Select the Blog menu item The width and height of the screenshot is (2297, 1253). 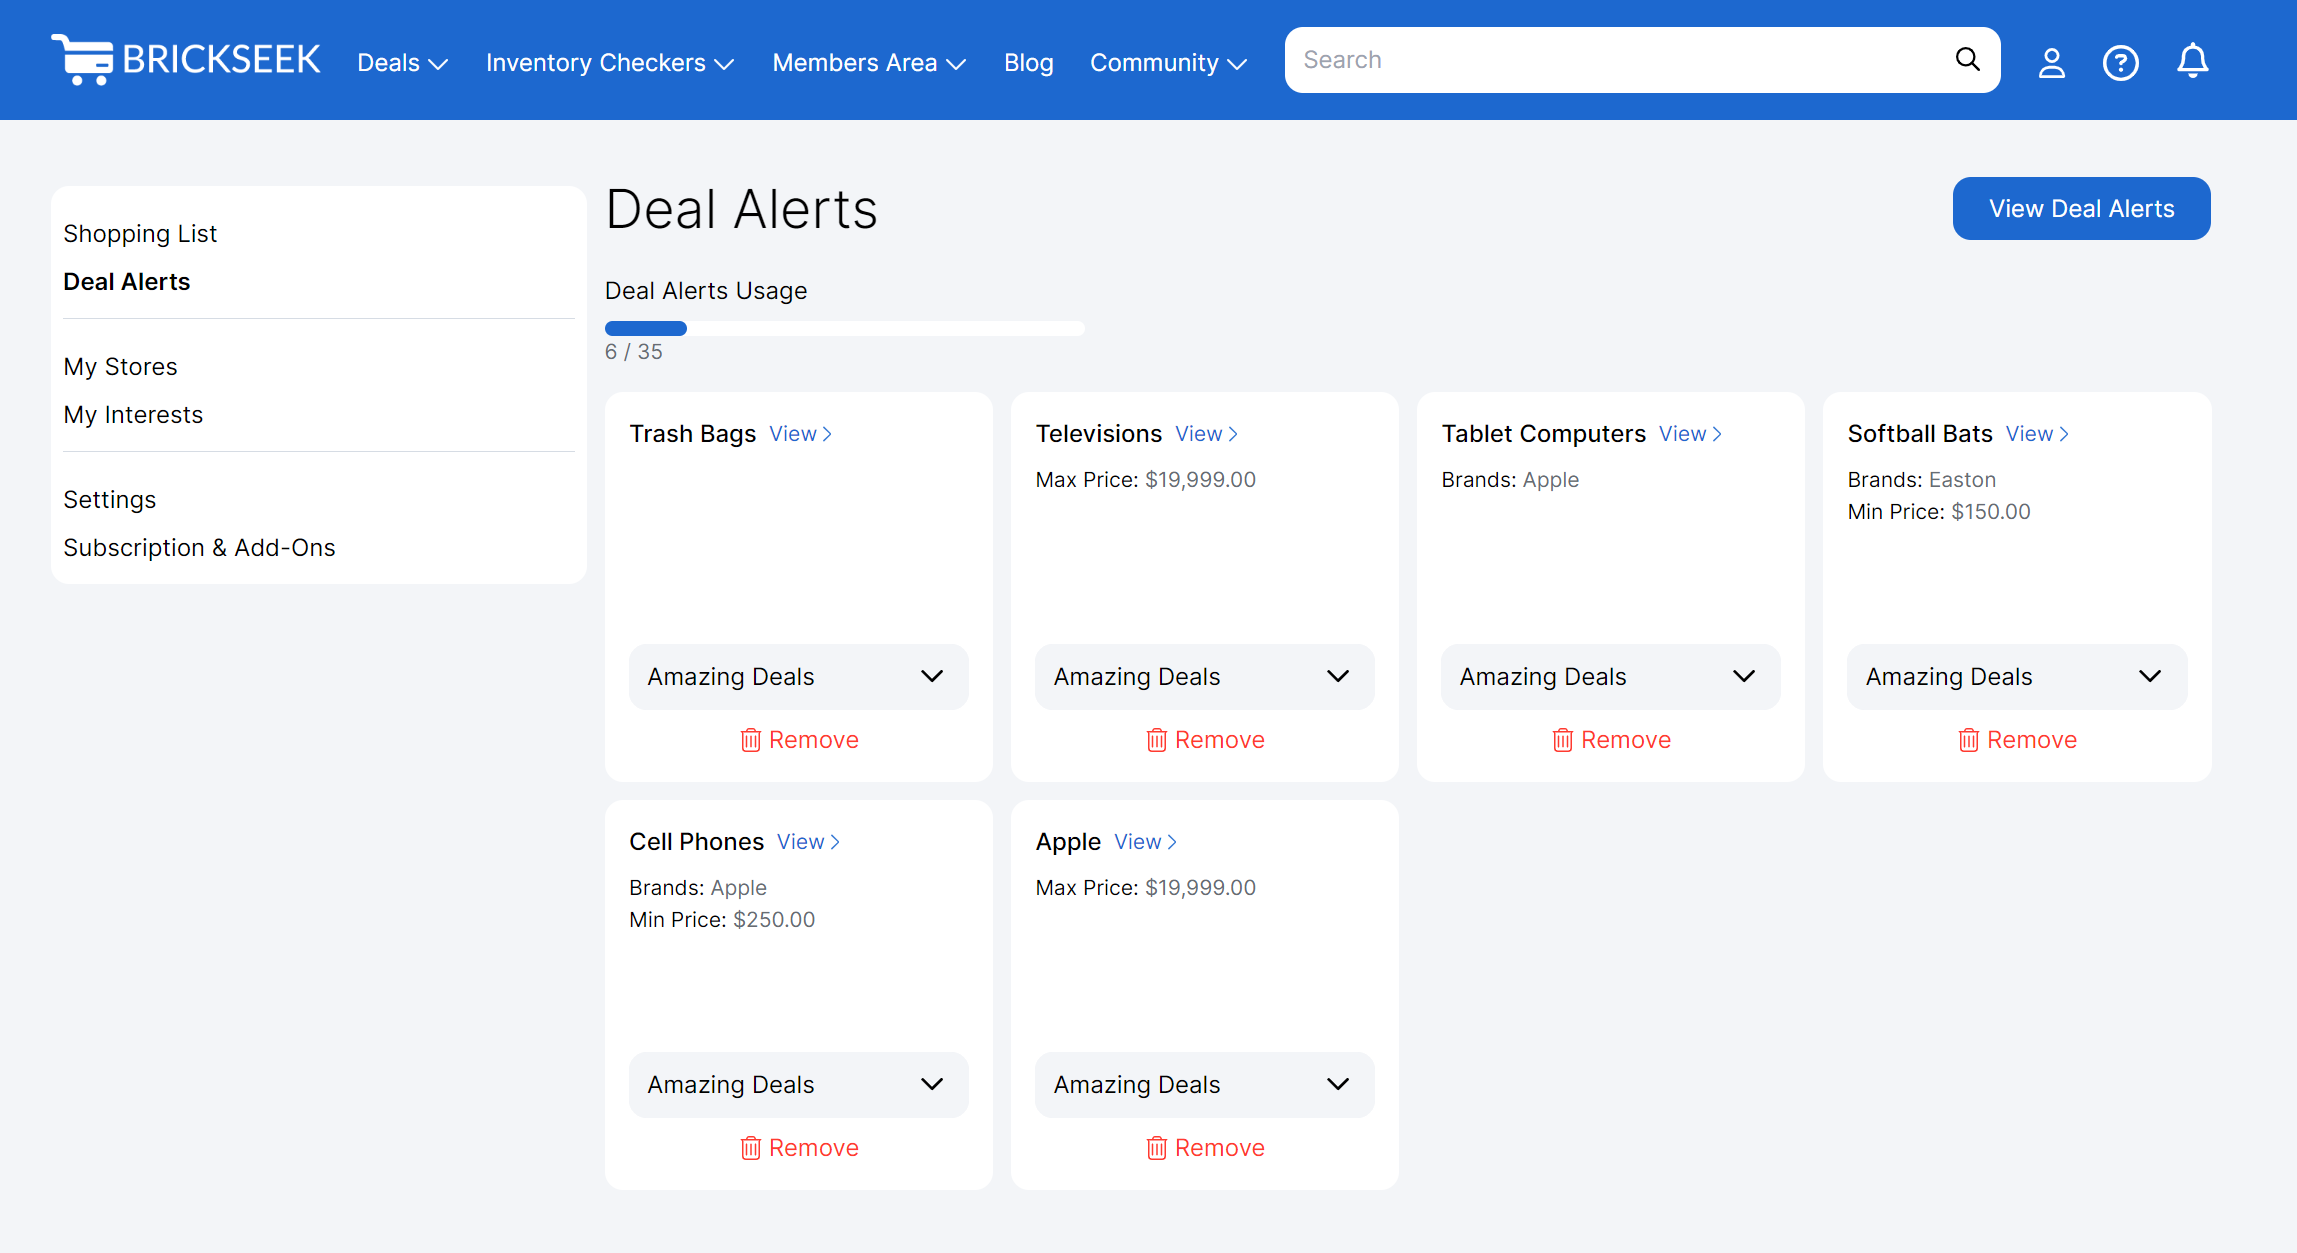click(1028, 62)
